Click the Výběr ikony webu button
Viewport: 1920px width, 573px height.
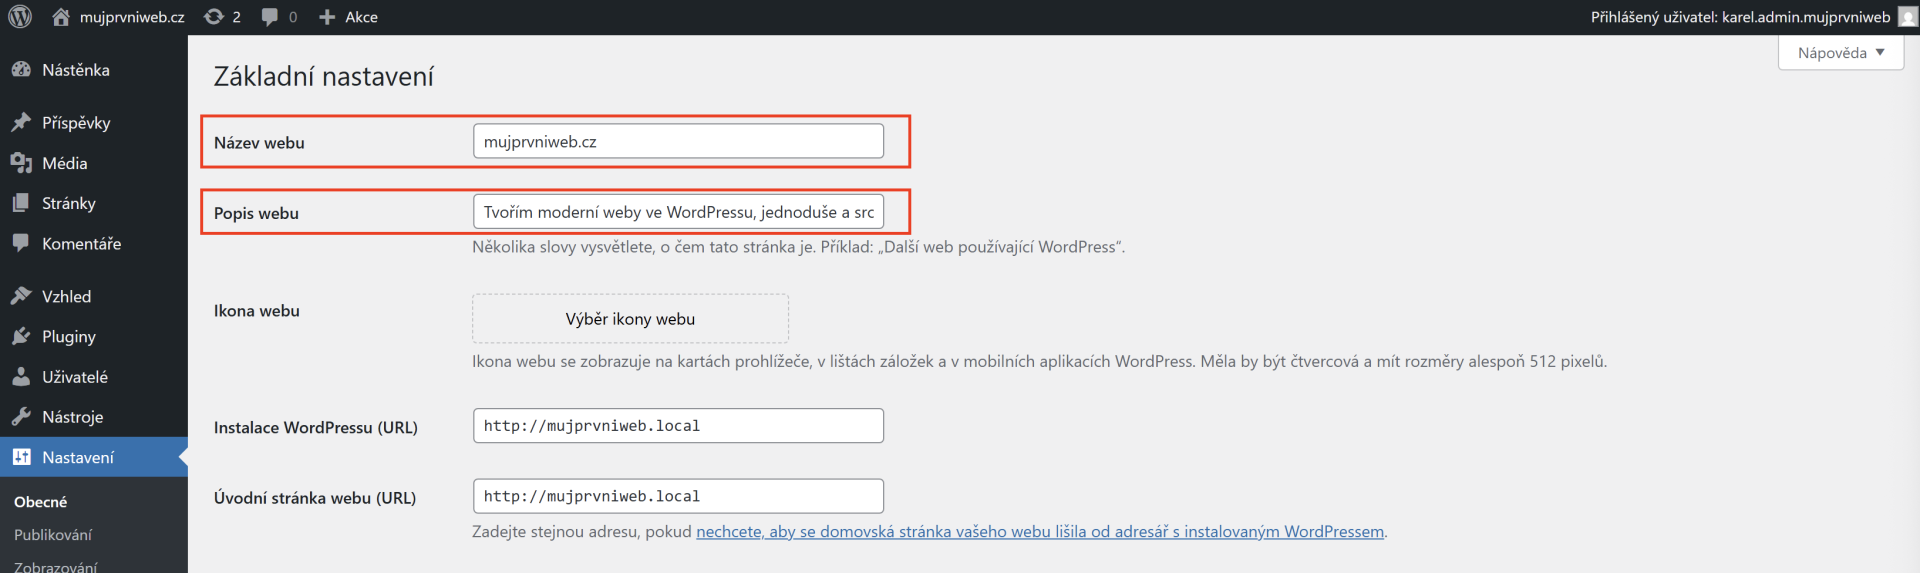630,319
